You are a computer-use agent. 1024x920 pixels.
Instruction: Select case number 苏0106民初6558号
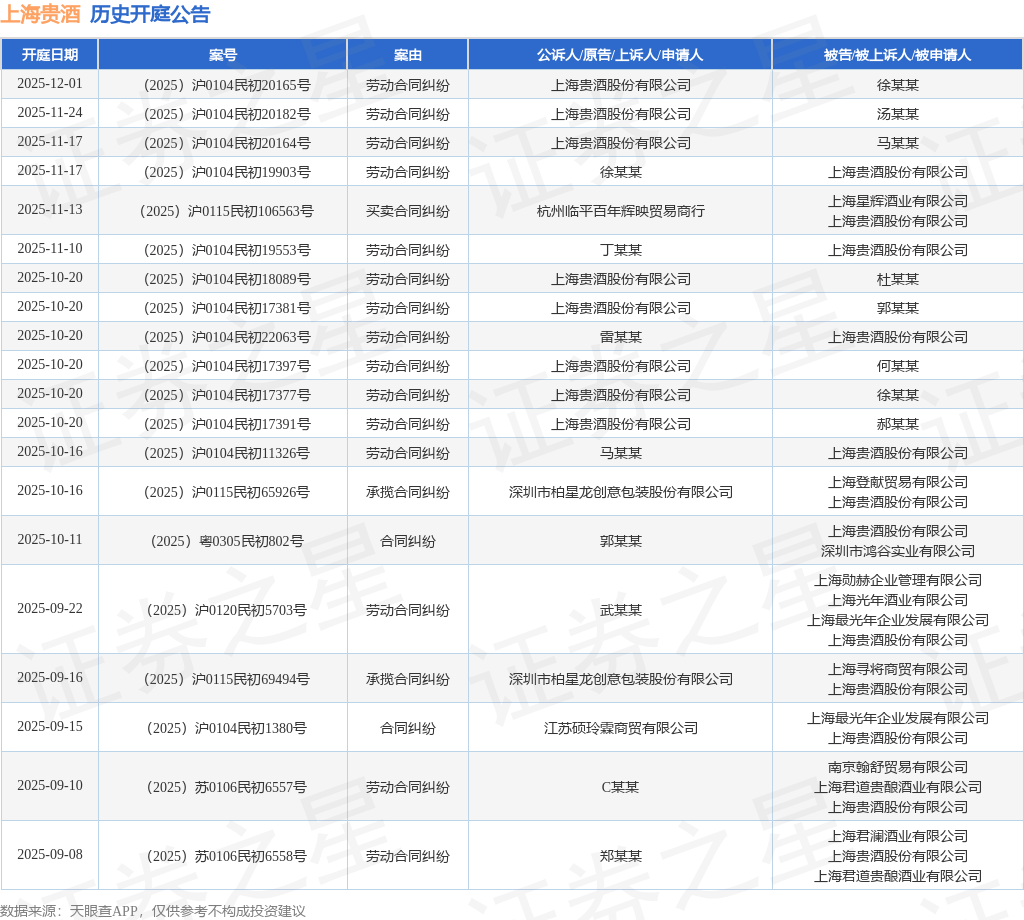click(227, 856)
